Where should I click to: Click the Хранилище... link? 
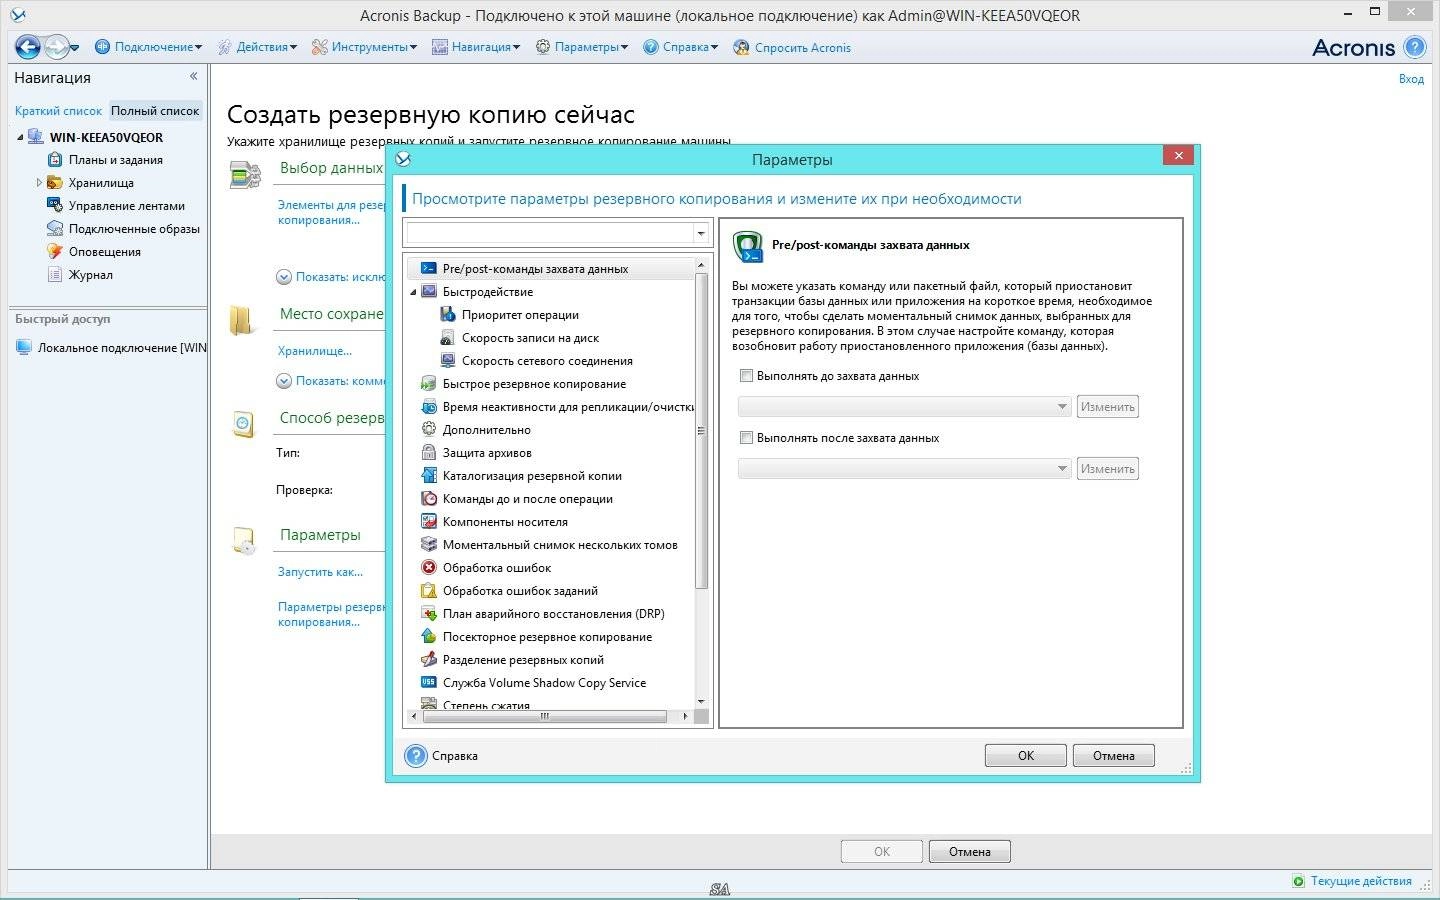click(x=315, y=351)
